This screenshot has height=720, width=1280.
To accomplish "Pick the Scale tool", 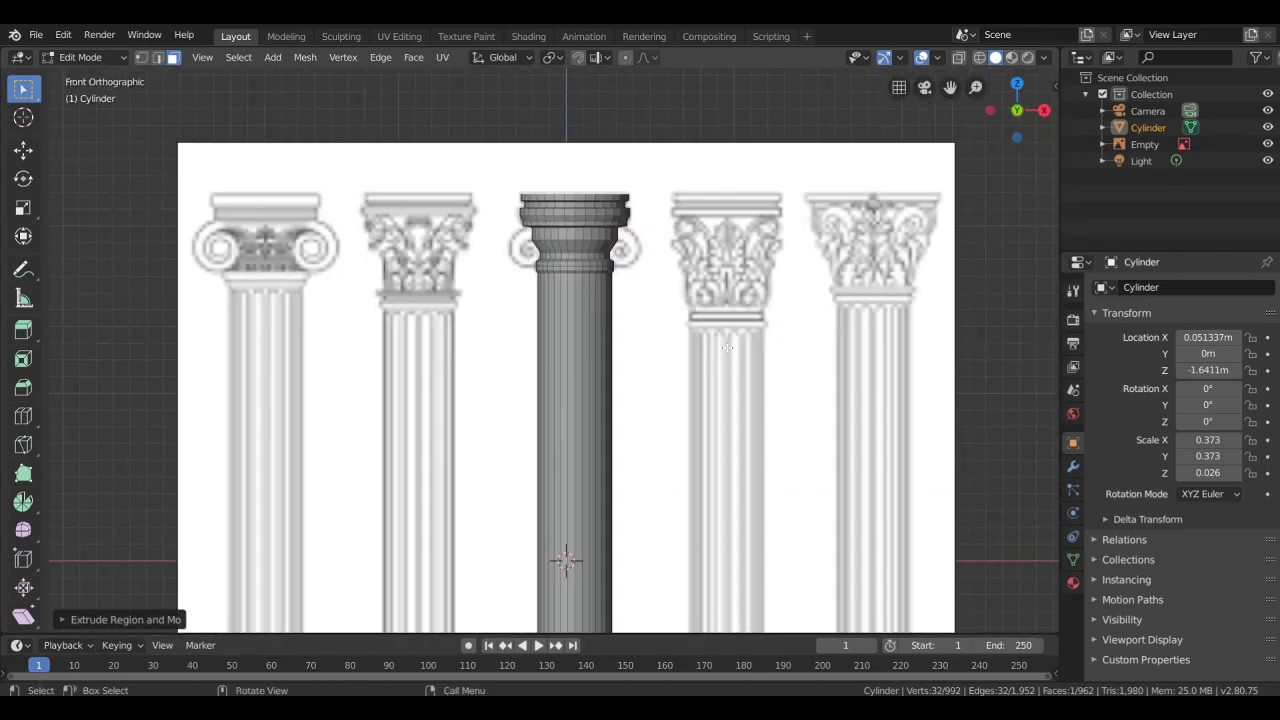I will click(23, 208).
